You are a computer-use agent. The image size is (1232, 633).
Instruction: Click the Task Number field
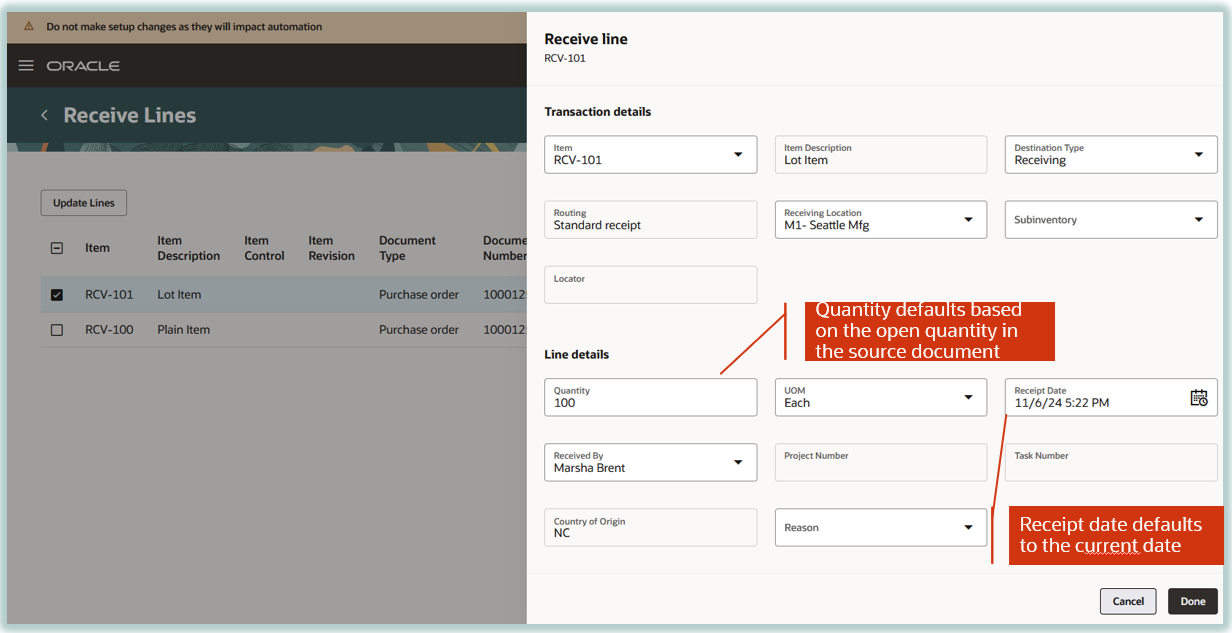1111,462
